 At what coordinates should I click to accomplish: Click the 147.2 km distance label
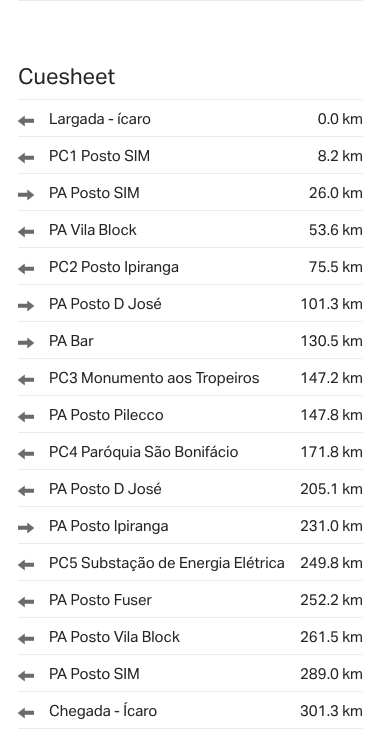click(x=331, y=378)
